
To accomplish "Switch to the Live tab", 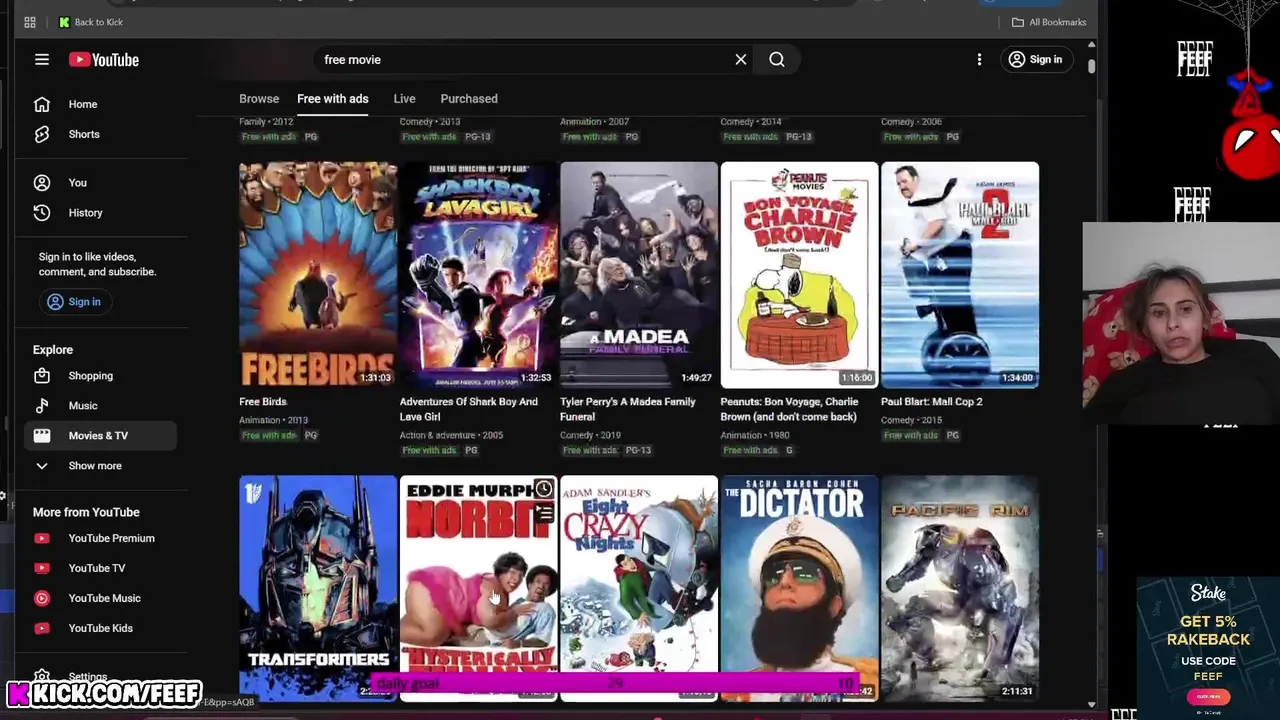I will (404, 99).
